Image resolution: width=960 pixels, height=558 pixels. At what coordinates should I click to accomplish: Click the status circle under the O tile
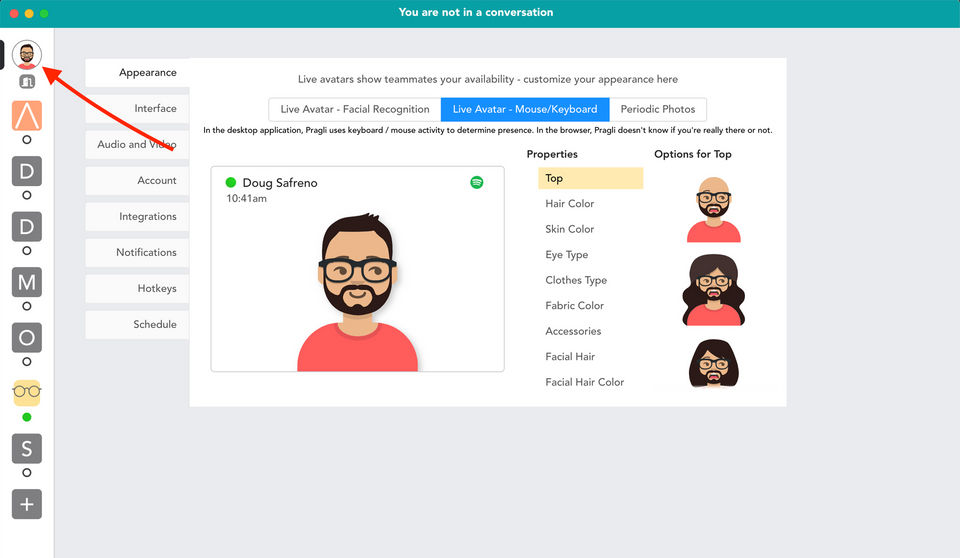(x=26, y=361)
